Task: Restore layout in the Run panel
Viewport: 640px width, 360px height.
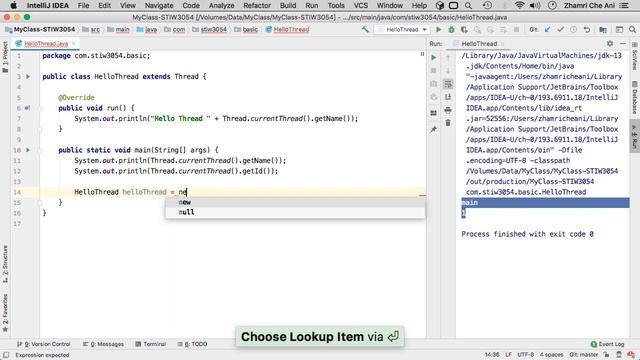Action: point(433,113)
